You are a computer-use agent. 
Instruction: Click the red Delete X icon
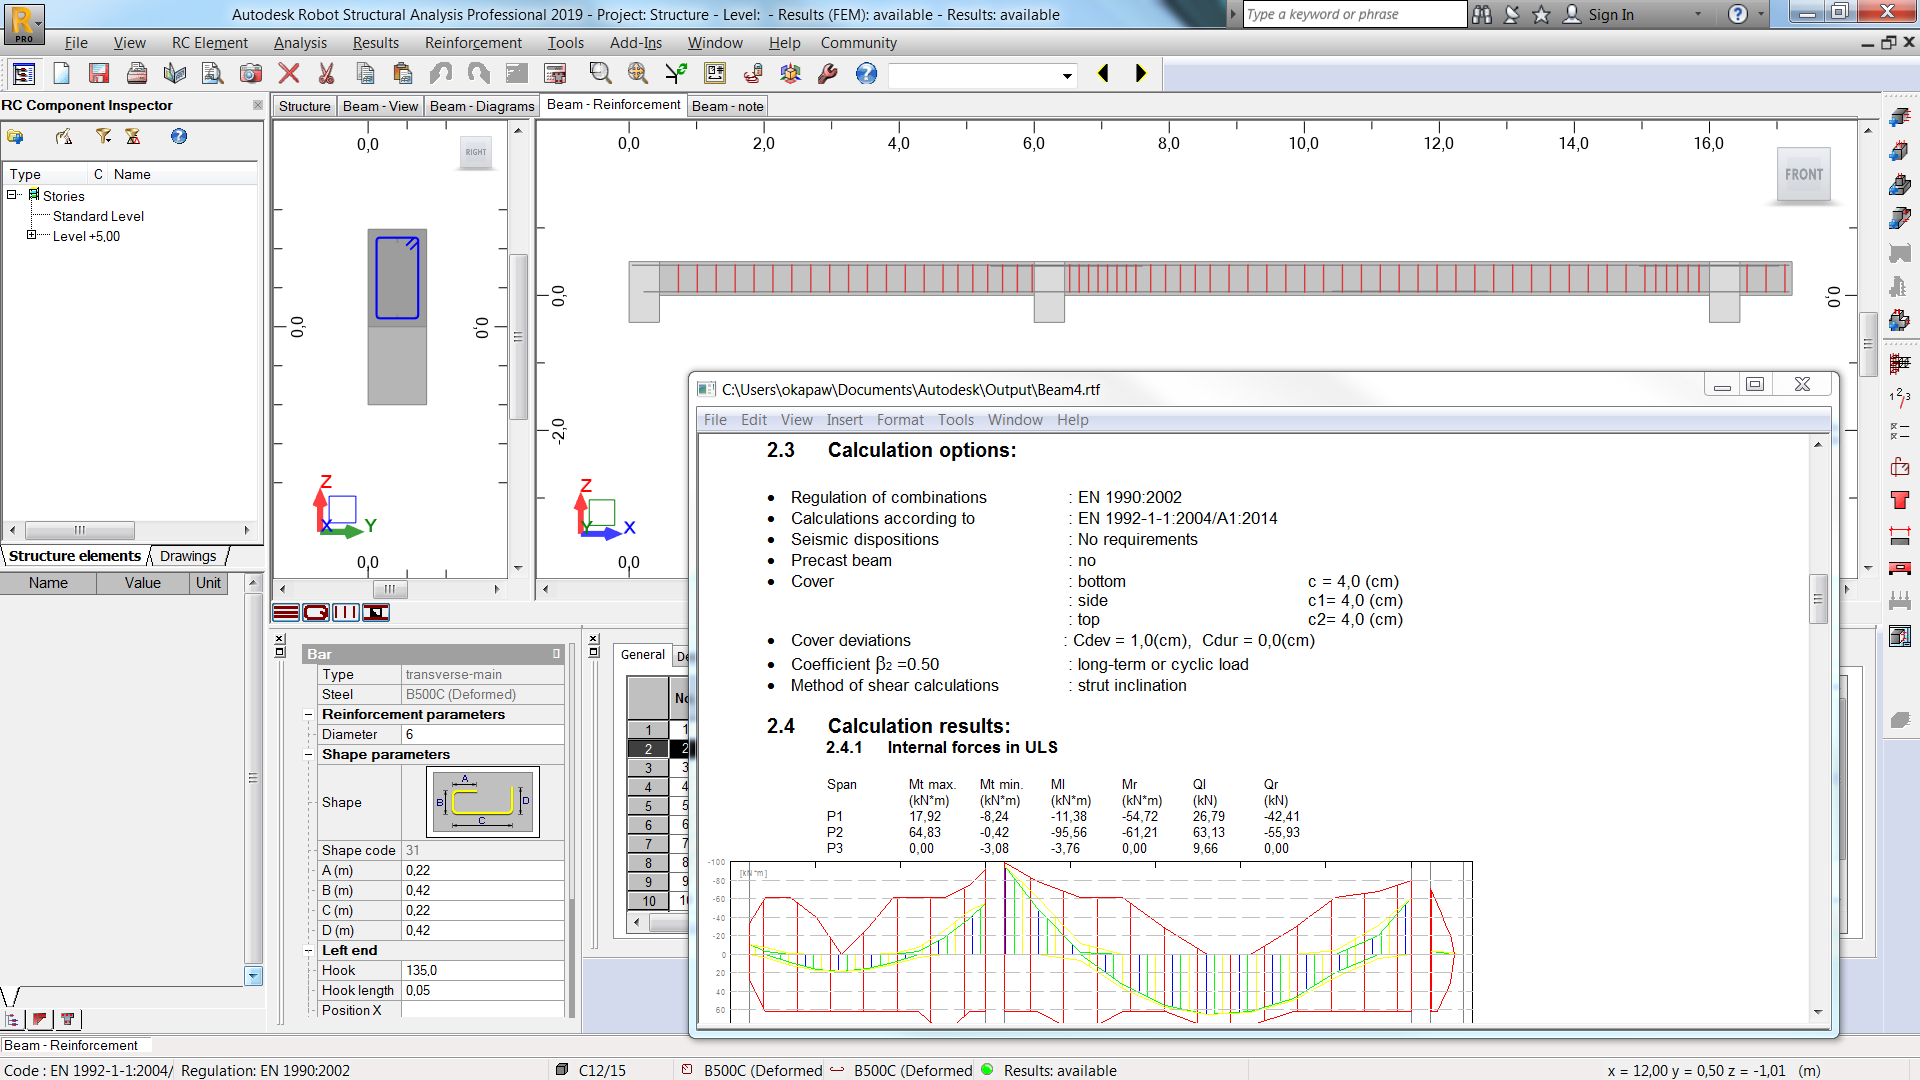[x=289, y=73]
